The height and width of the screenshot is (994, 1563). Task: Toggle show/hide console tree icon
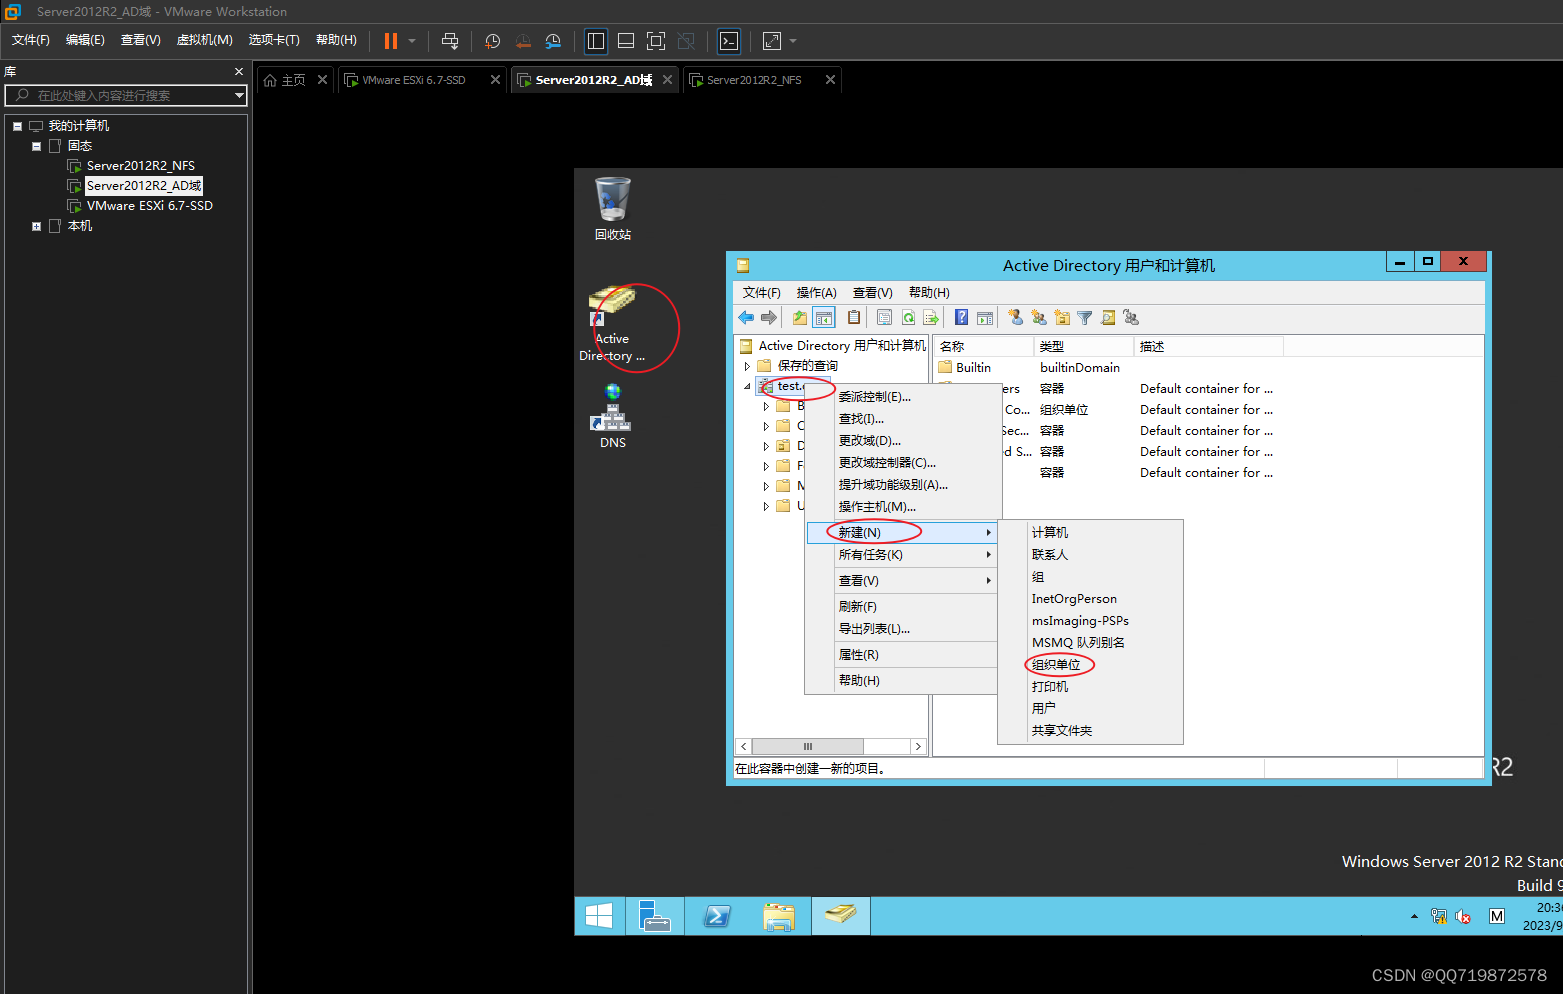(824, 318)
